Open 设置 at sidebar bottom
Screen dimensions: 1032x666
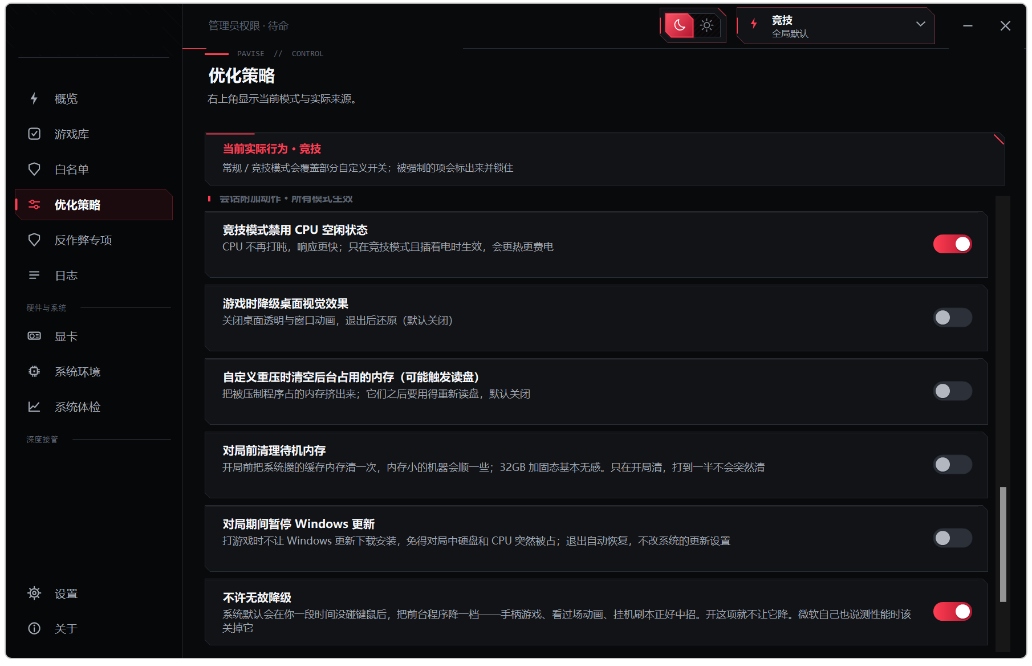click(93, 594)
